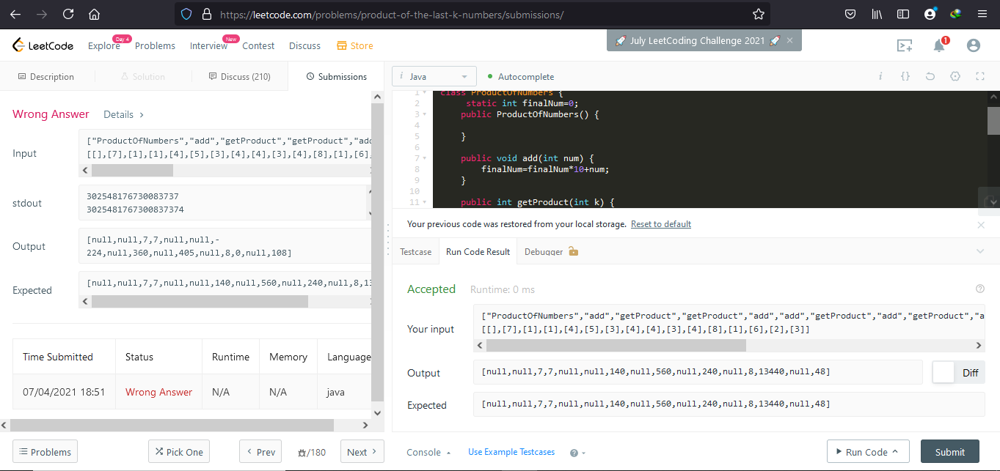The height and width of the screenshot is (471, 1000).
Task: Open LeetCode playground icon
Action: click(904, 45)
